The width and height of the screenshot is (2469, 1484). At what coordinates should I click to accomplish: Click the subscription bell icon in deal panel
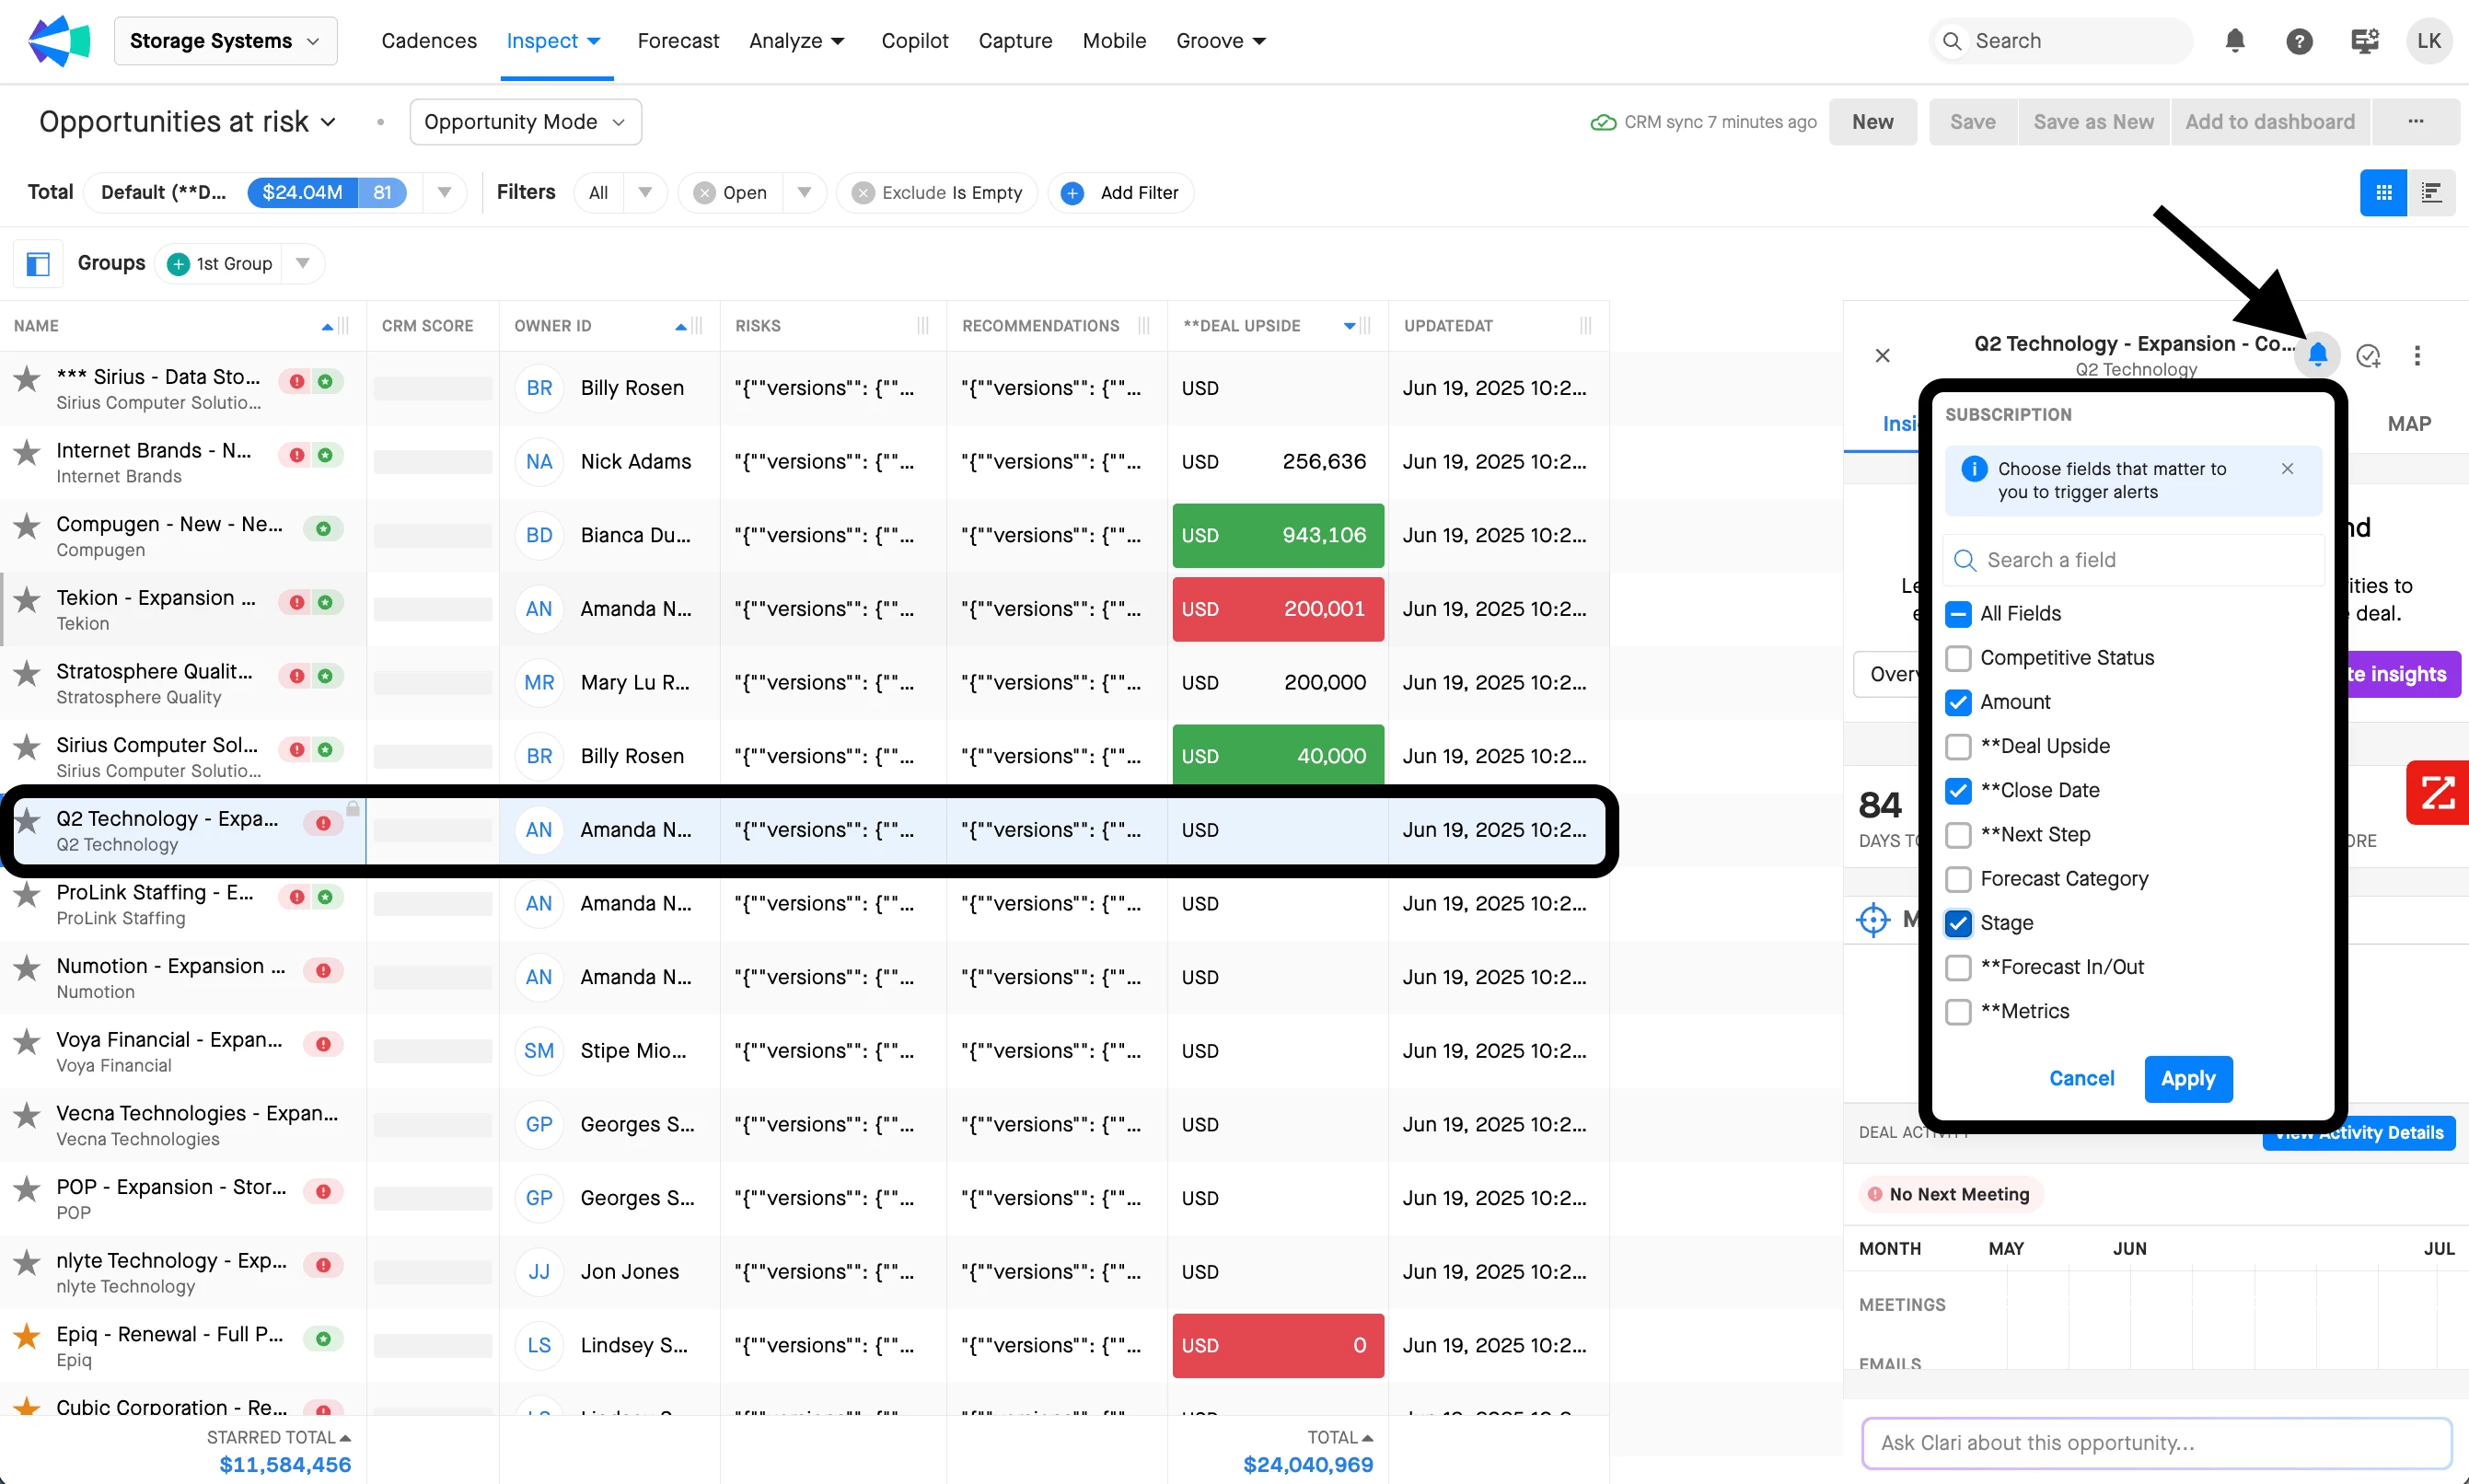tap(2317, 354)
